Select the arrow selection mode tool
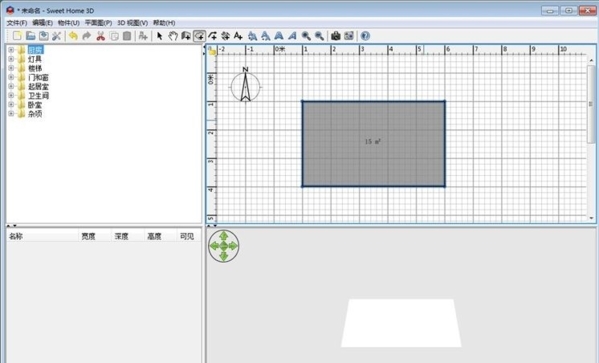Screen dimensions: 599x363 coord(160,36)
